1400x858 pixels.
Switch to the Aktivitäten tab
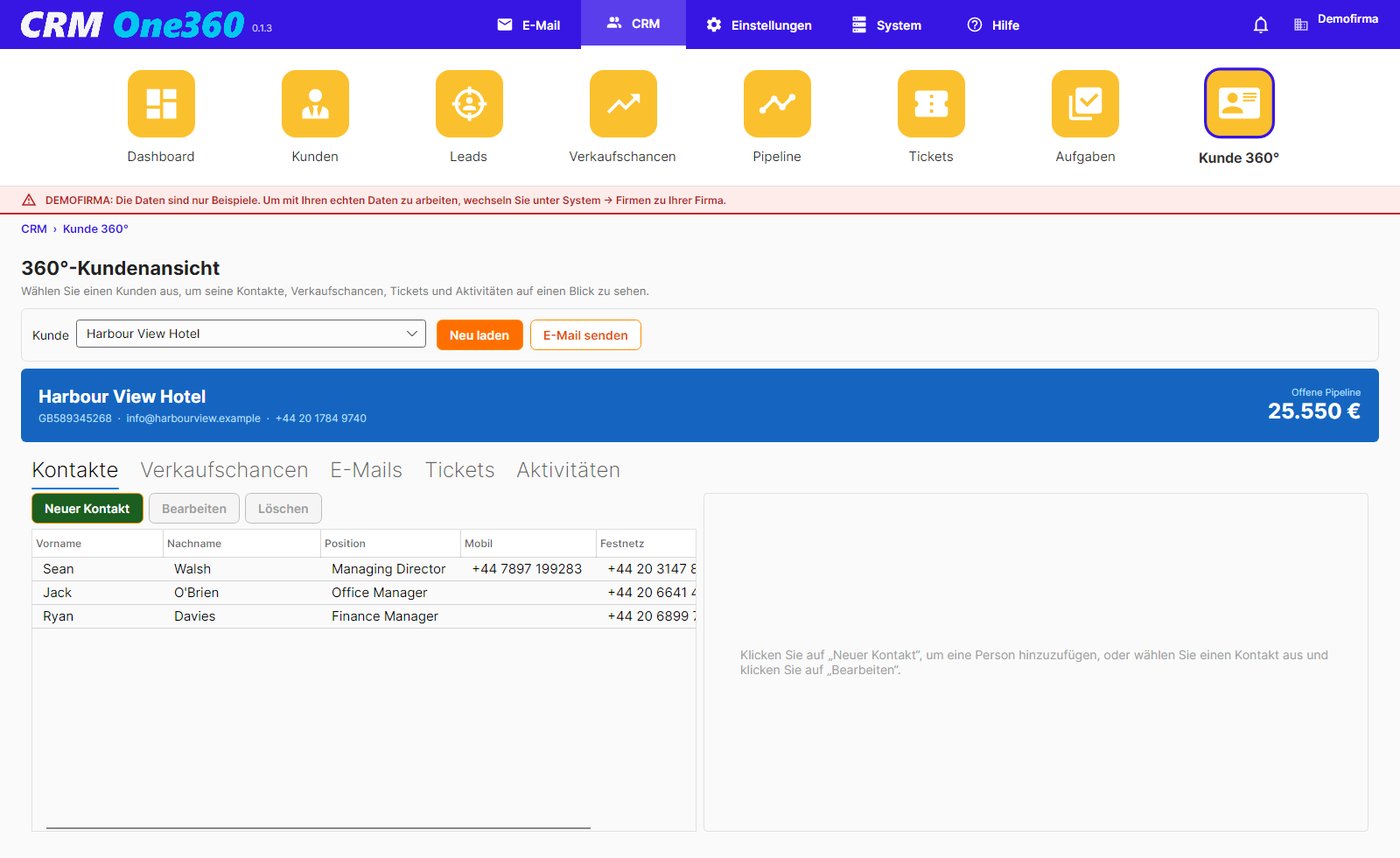[x=568, y=470]
